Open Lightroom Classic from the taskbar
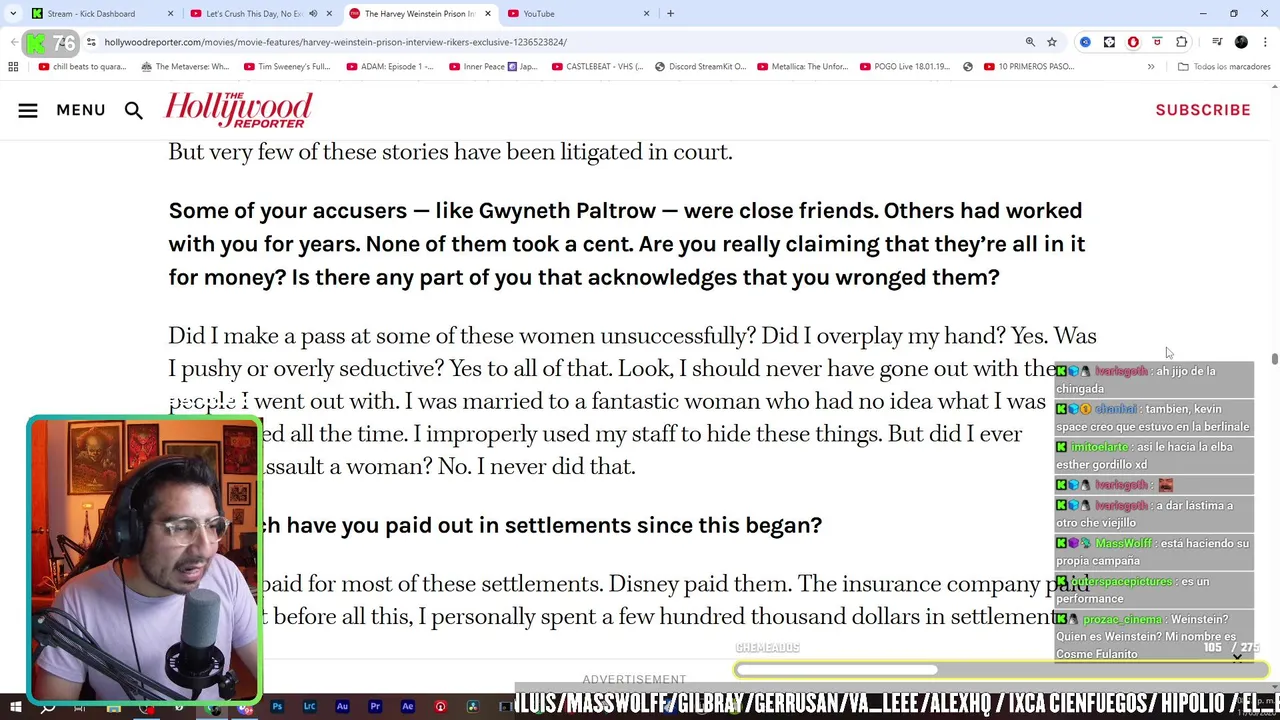This screenshot has width=1280, height=720. click(310, 707)
